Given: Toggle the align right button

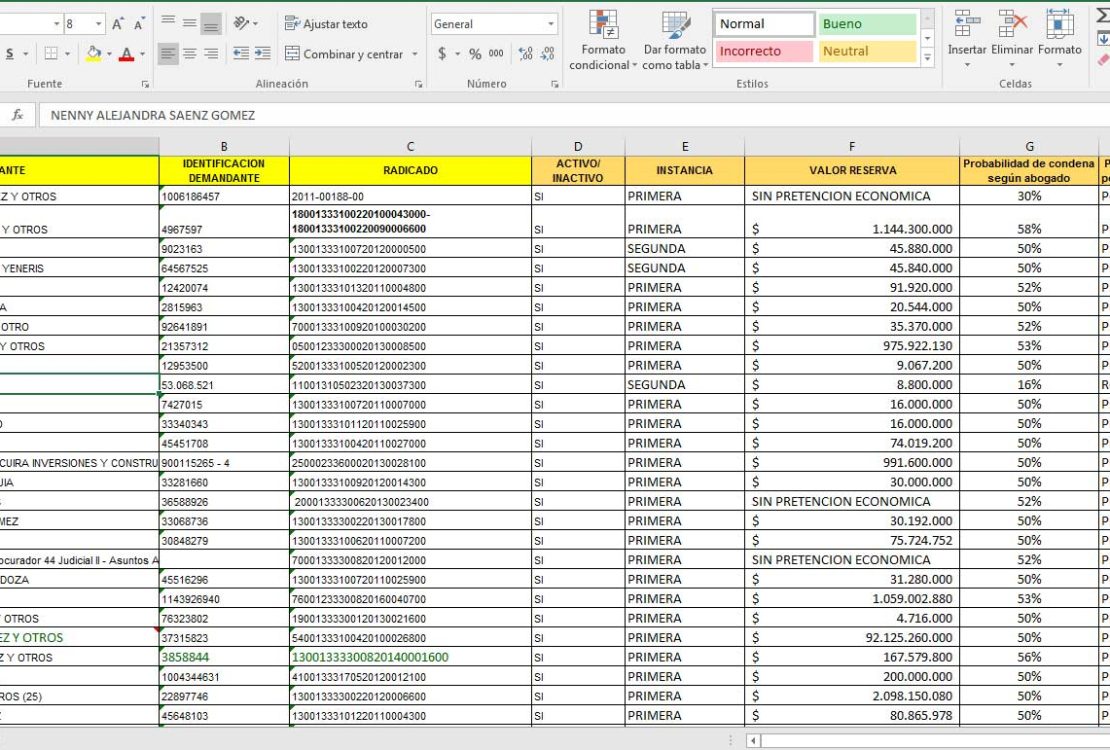Looking at the screenshot, I should pos(211,54).
